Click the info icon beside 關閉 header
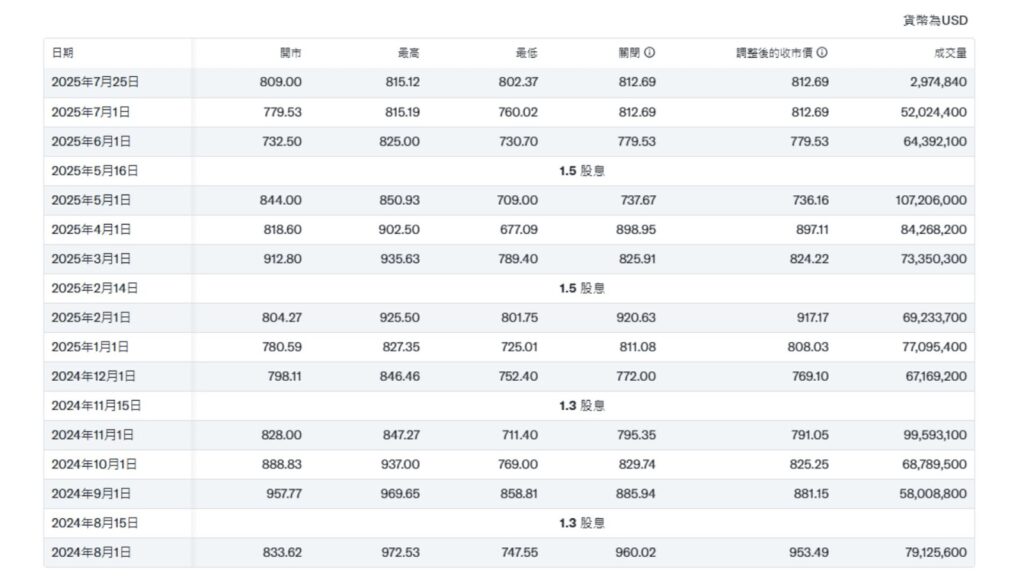 click(650, 53)
